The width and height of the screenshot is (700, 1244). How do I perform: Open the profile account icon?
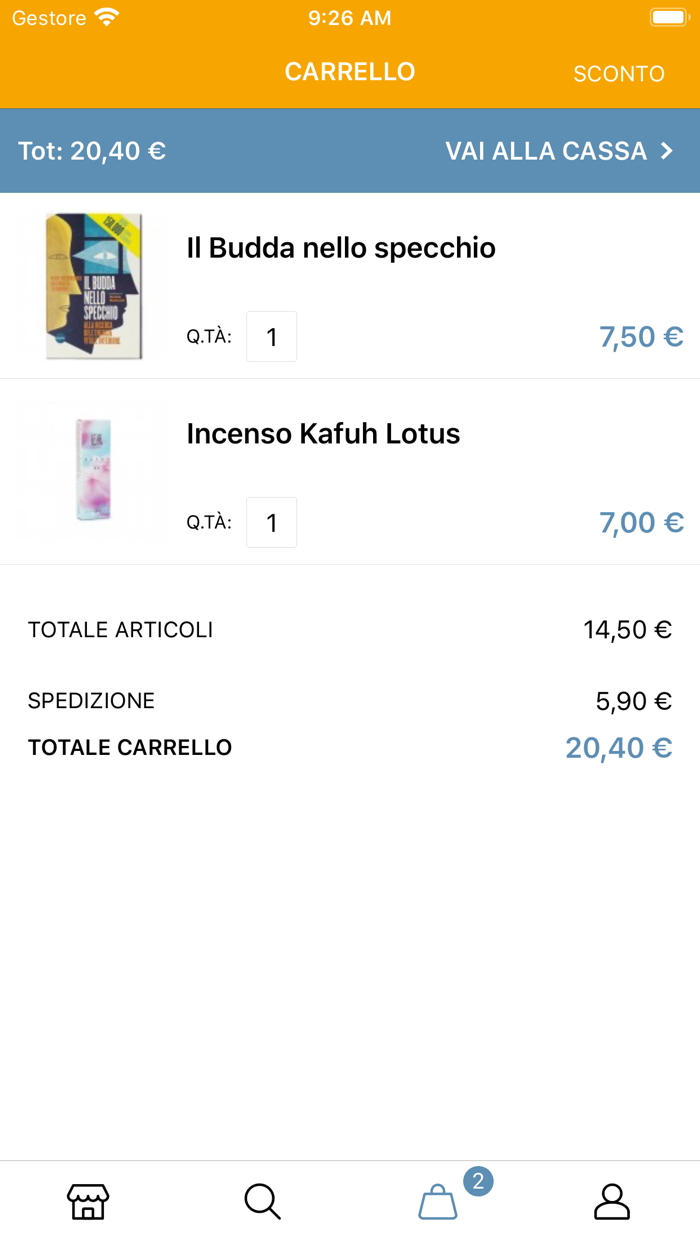click(612, 1202)
